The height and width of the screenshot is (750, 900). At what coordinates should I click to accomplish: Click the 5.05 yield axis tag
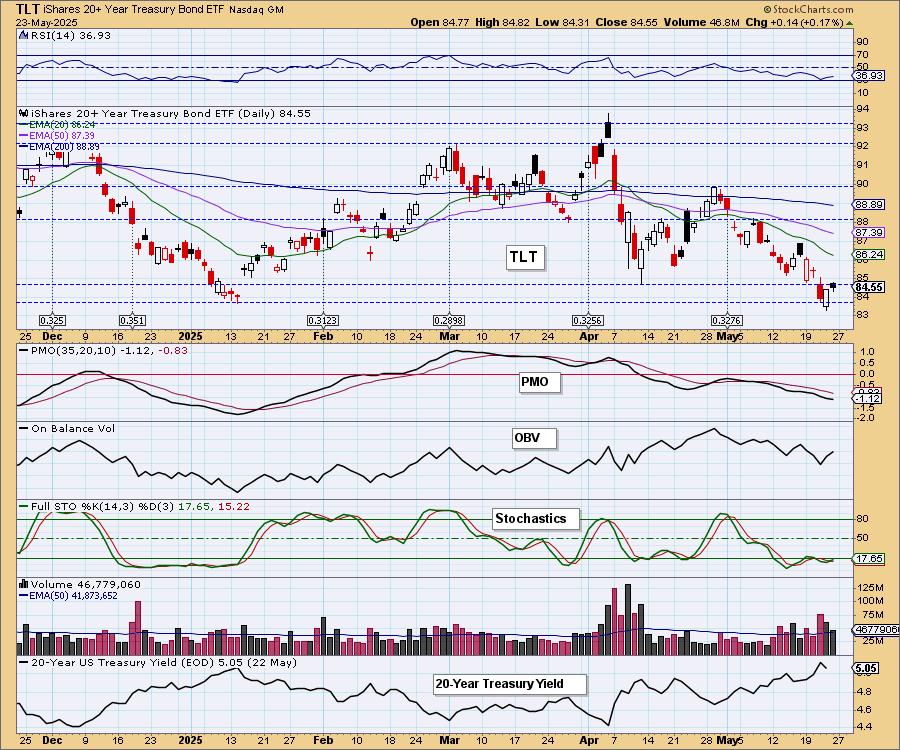[867, 668]
